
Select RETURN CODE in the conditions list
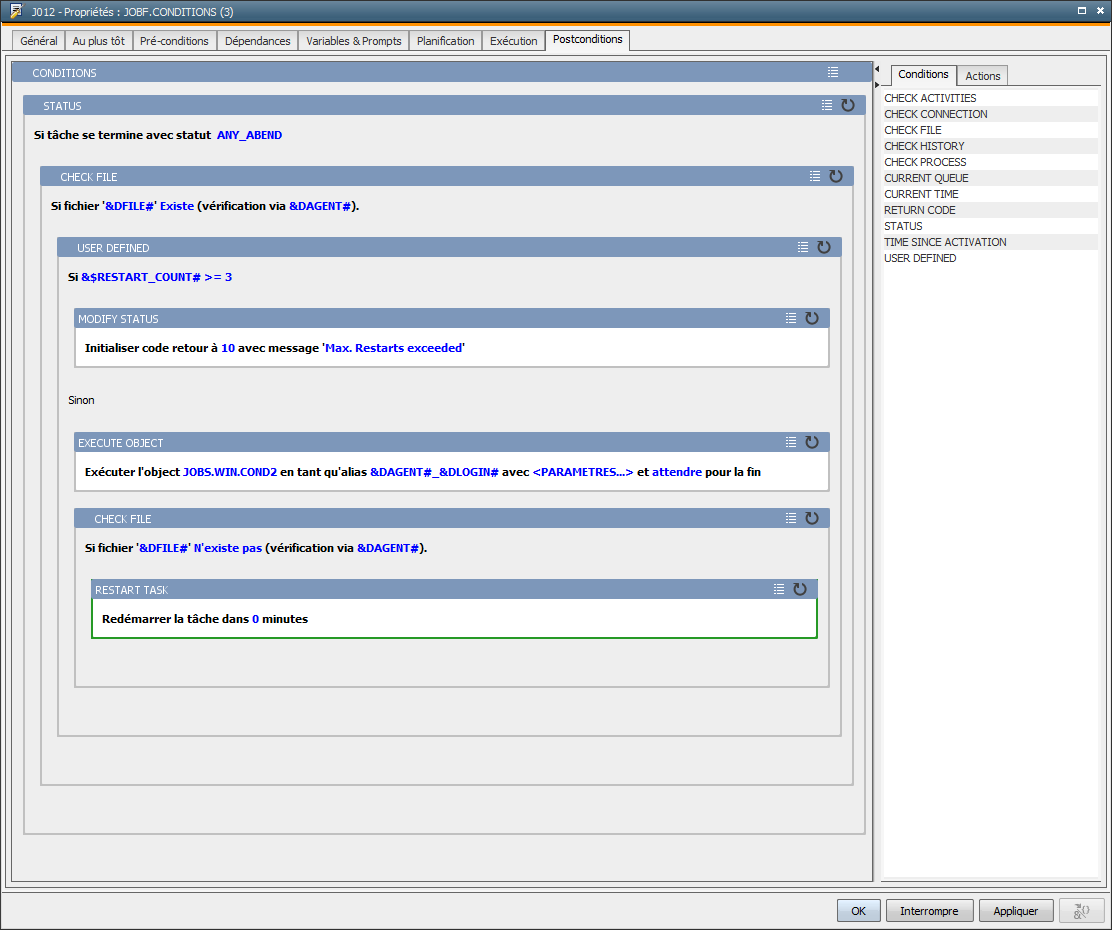(x=990, y=210)
